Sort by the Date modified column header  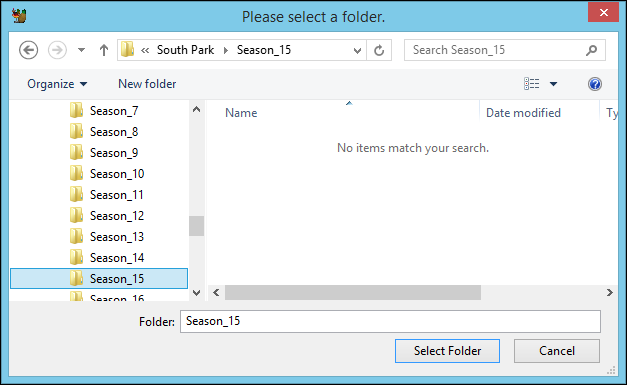coord(523,113)
